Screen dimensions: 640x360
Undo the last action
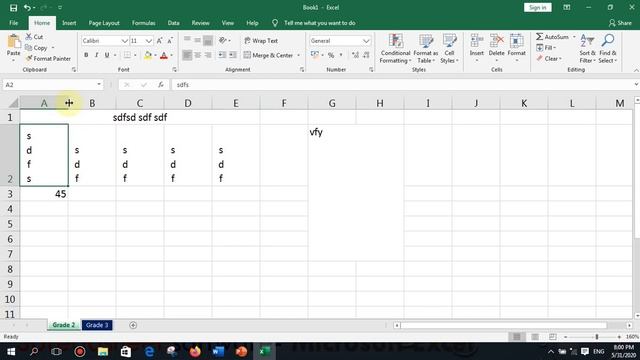tap(27, 8)
